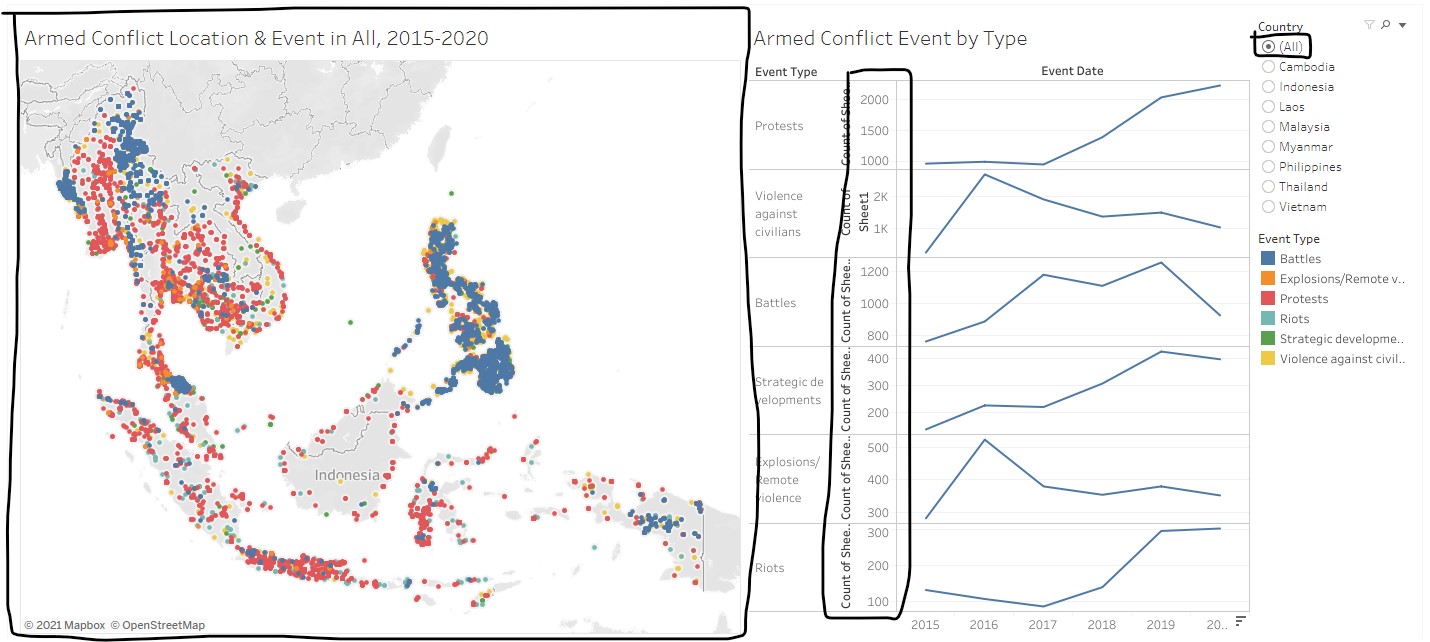Select the (All) radio button under Country

(x=1270, y=46)
